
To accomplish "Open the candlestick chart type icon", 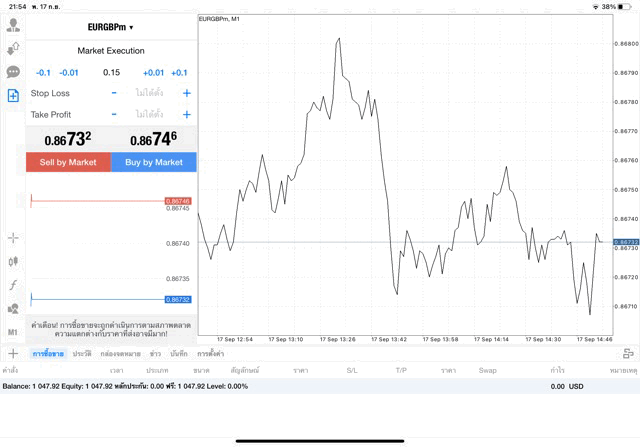I will point(13,261).
